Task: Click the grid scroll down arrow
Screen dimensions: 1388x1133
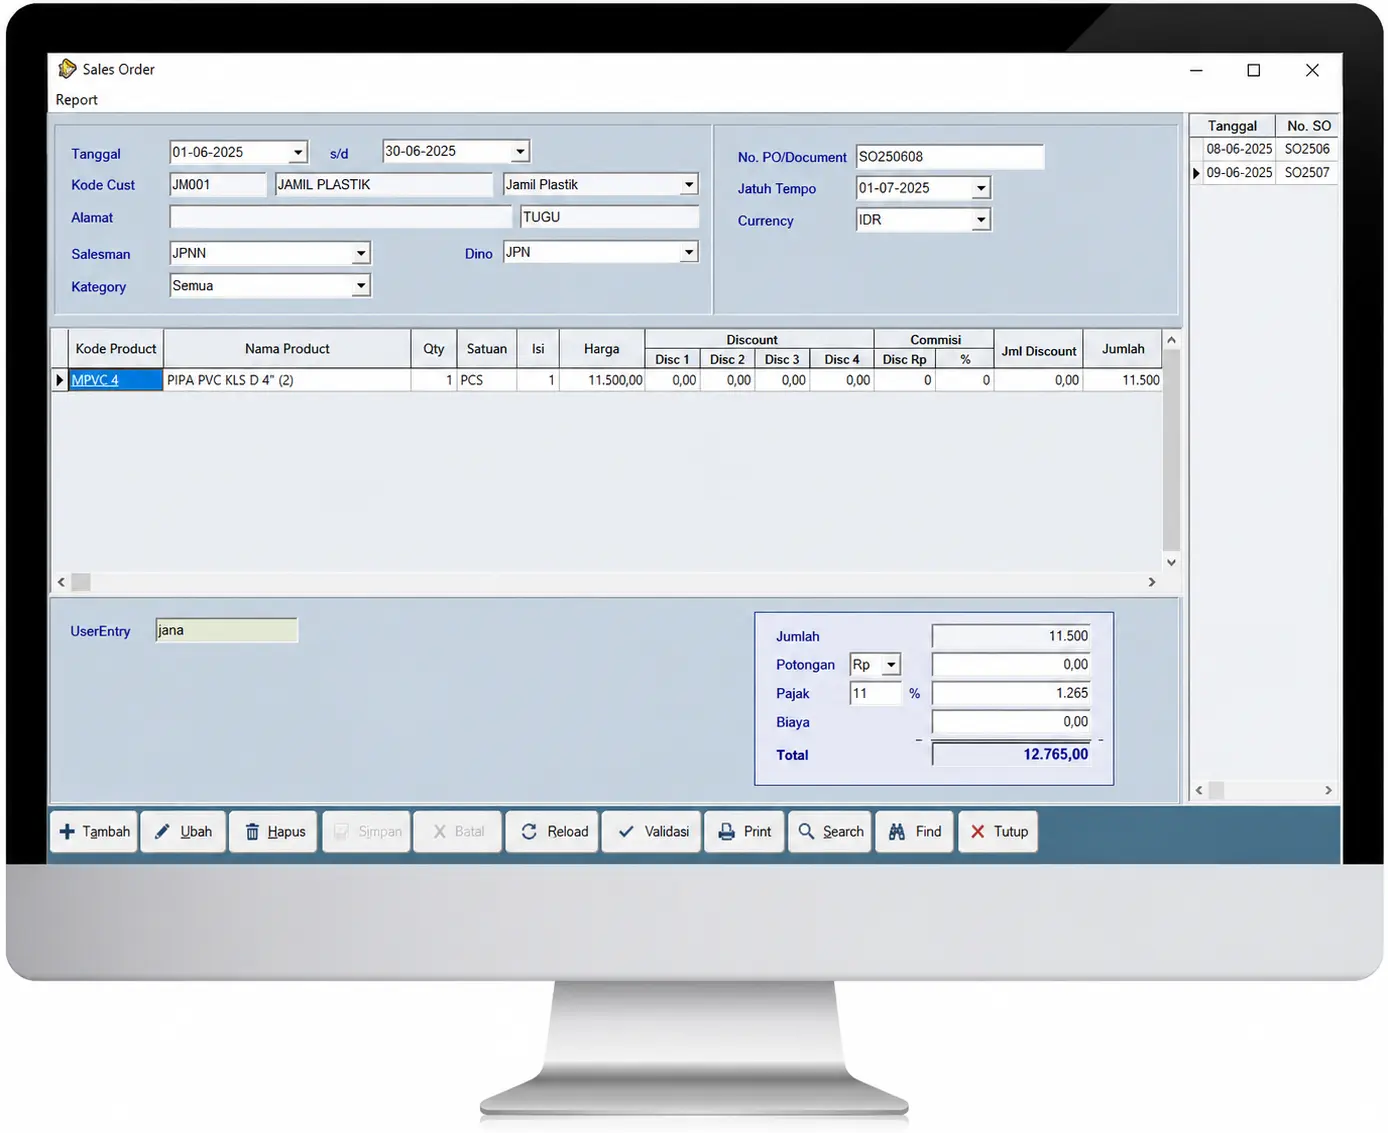Action: pos(1171,562)
